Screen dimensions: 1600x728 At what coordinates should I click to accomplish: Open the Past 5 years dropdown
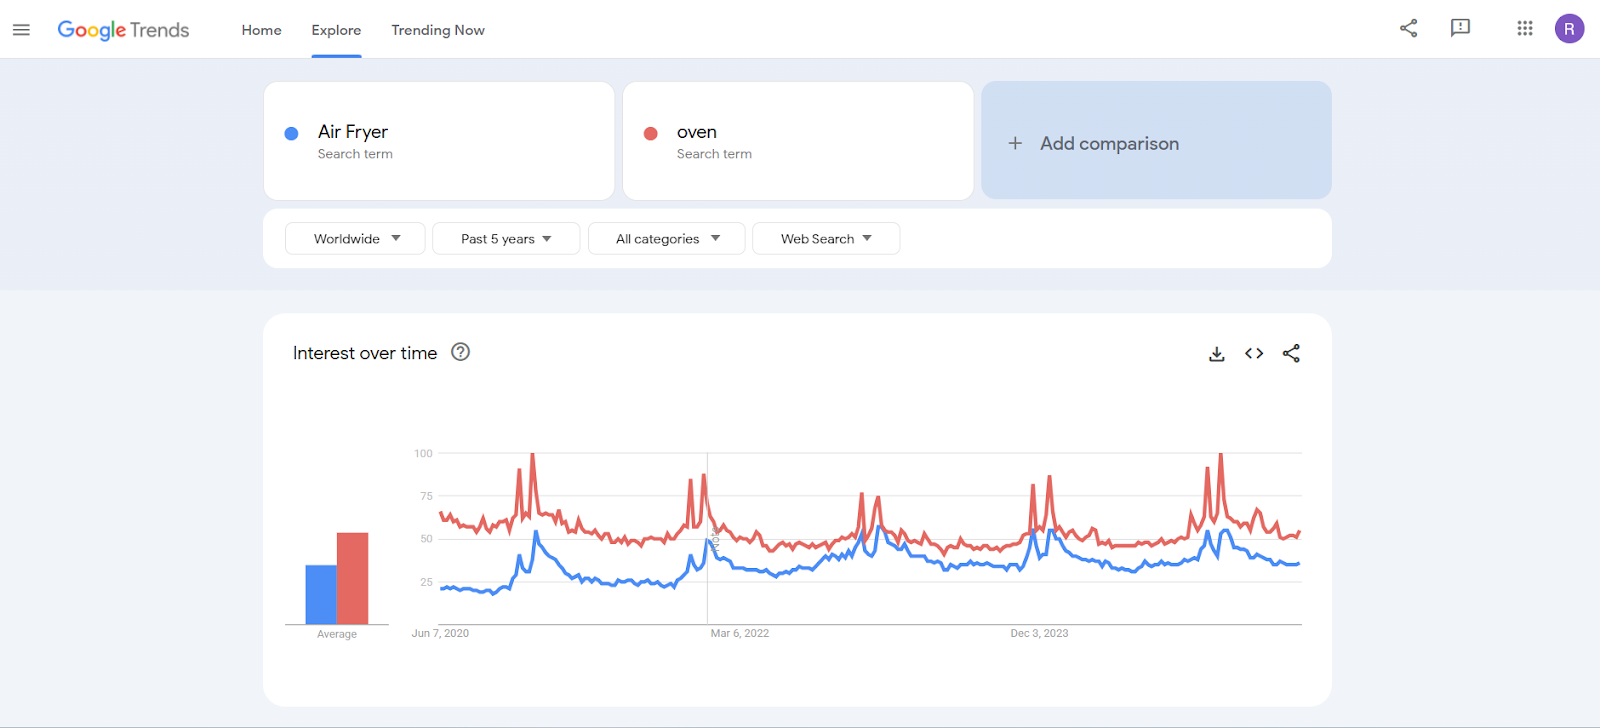click(x=506, y=239)
